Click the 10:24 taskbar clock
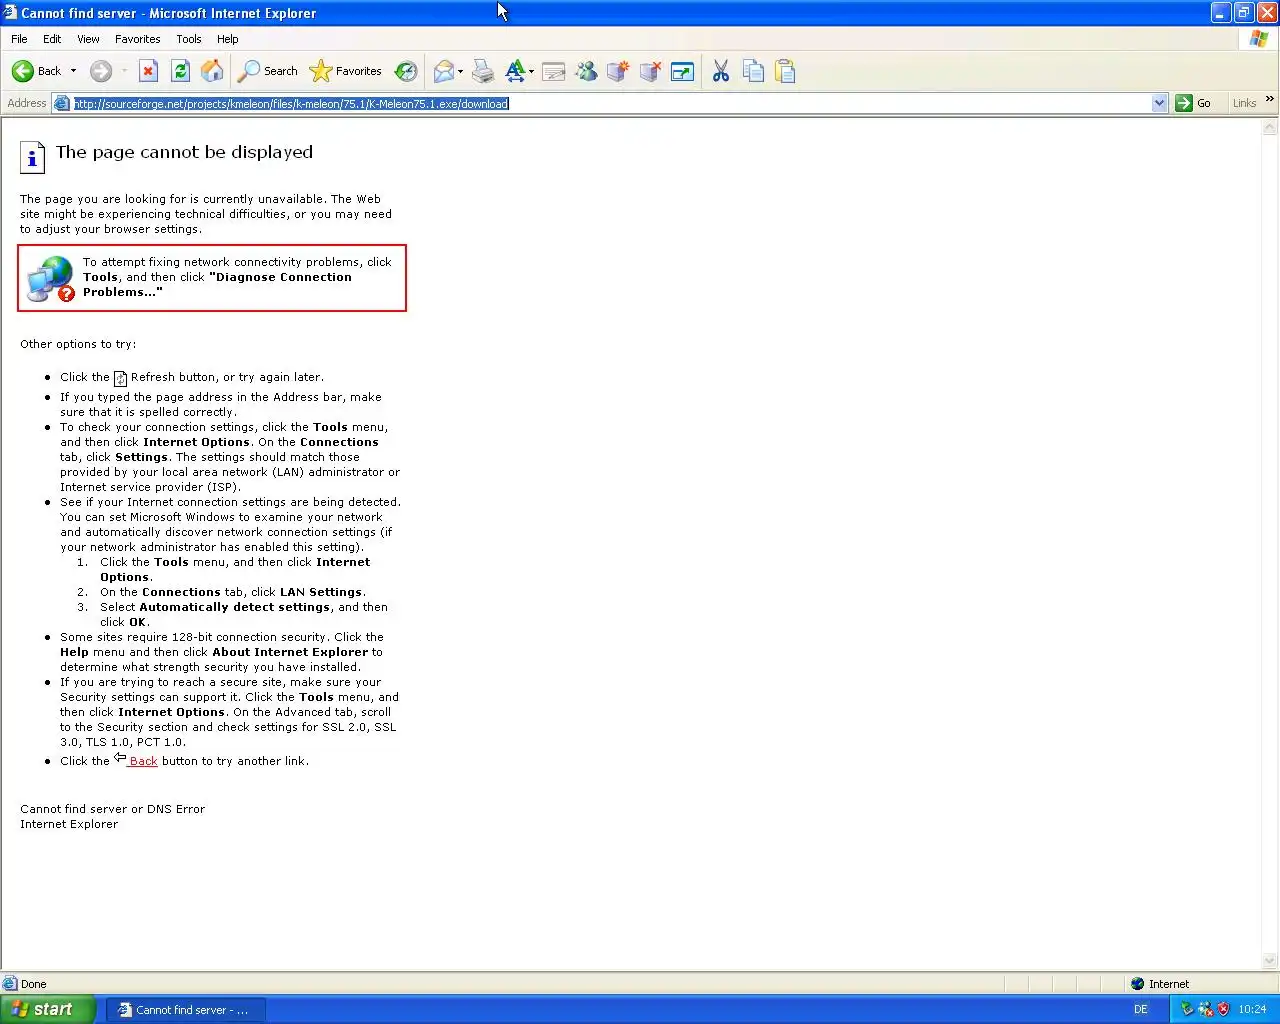This screenshot has height=1024, width=1280. tap(1252, 1009)
